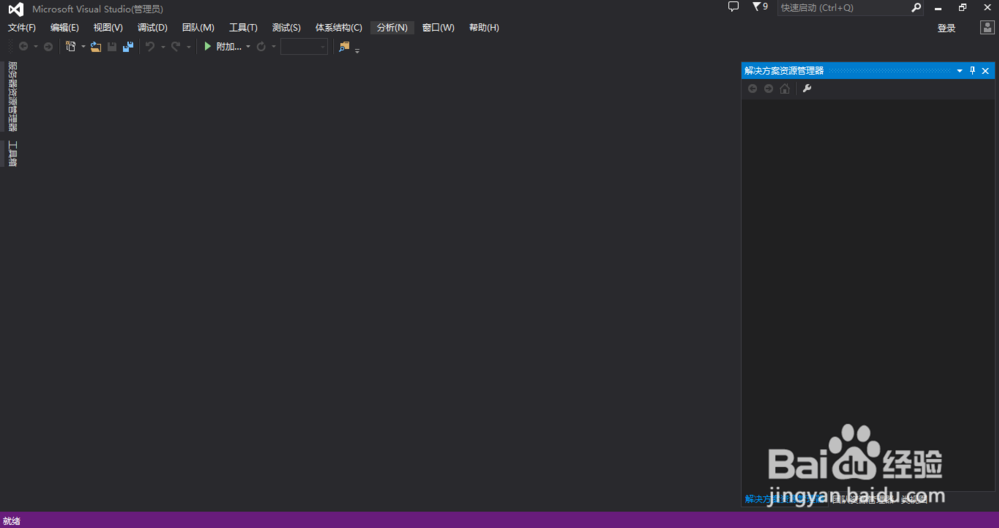This screenshot has width=999, height=528.
Task: Click the notifications flag icon
Action: (757, 7)
